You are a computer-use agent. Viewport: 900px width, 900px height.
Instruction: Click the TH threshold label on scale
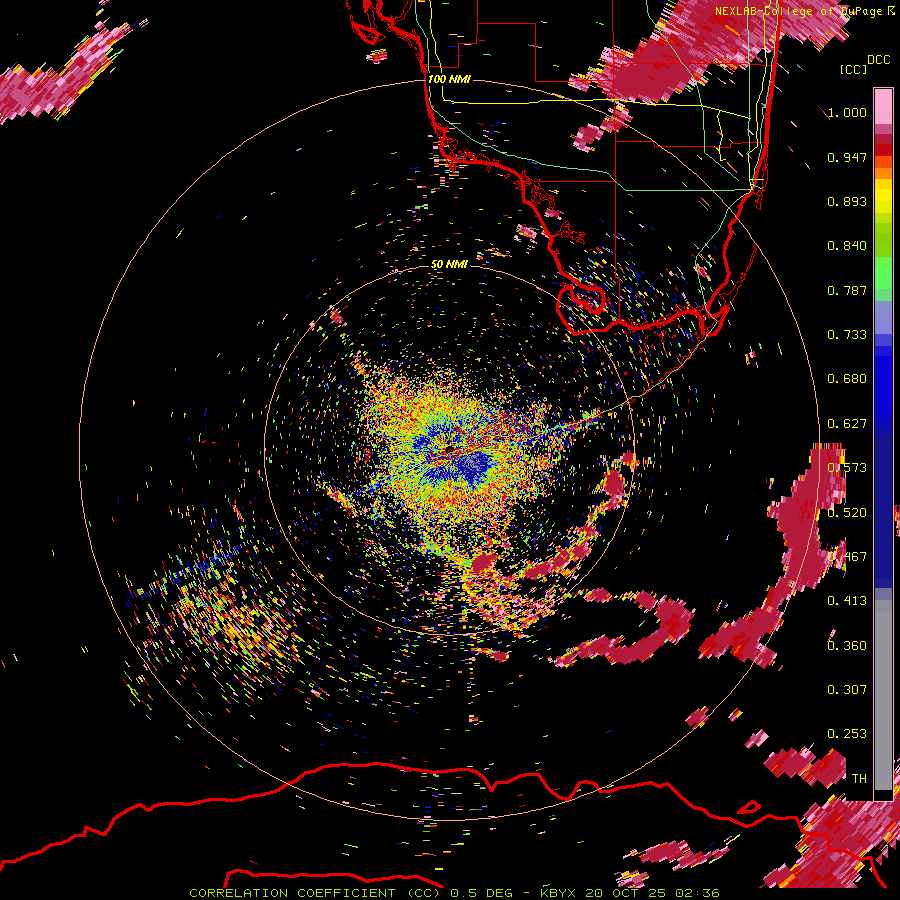coord(859,779)
